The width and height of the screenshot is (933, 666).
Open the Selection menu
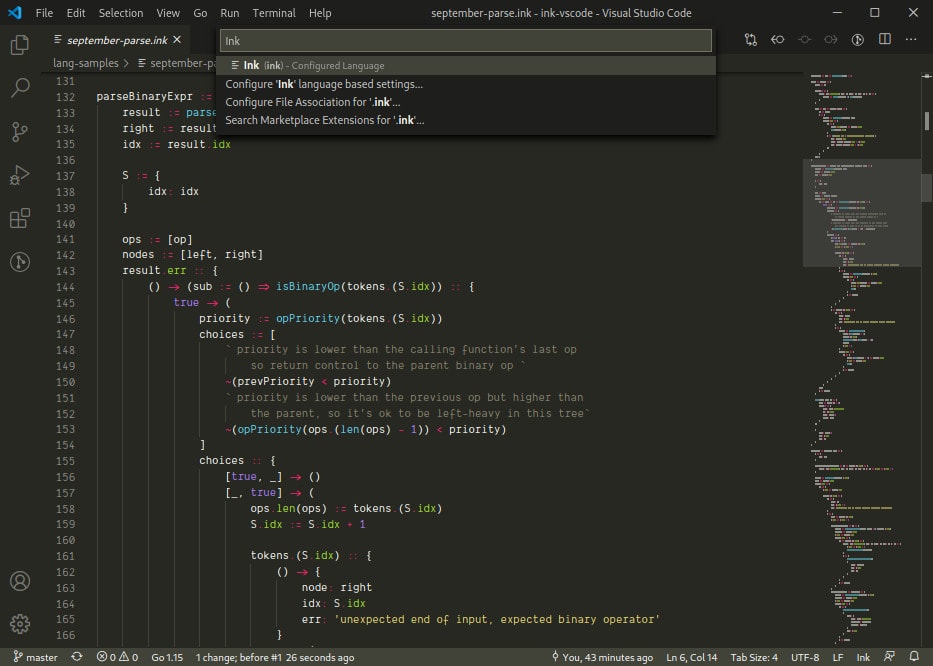coord(121,13)
